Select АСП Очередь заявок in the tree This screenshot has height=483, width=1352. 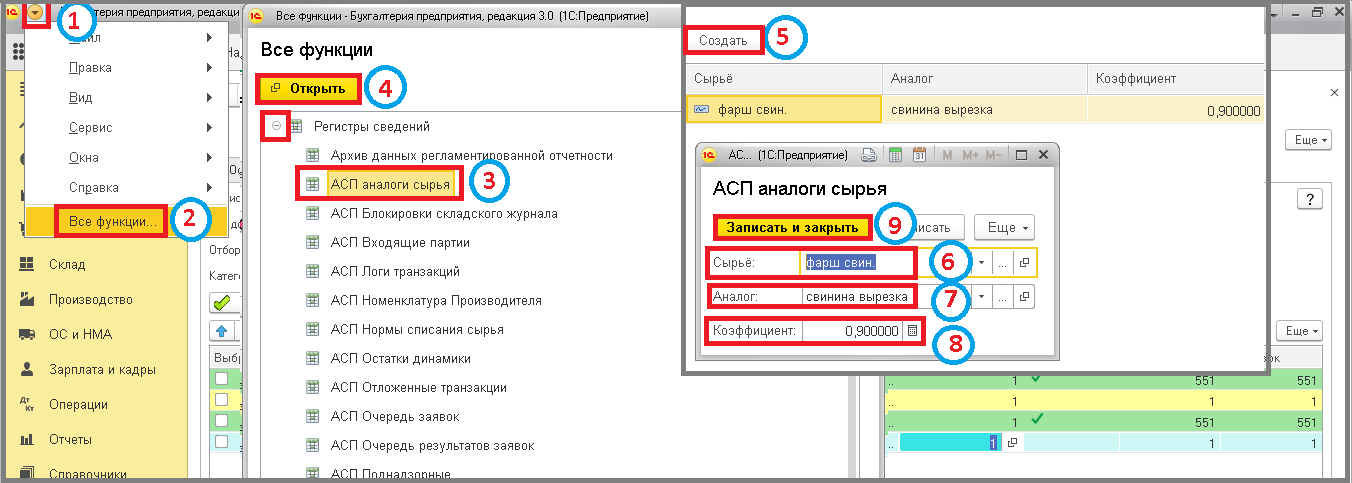(x=395, y=416)
